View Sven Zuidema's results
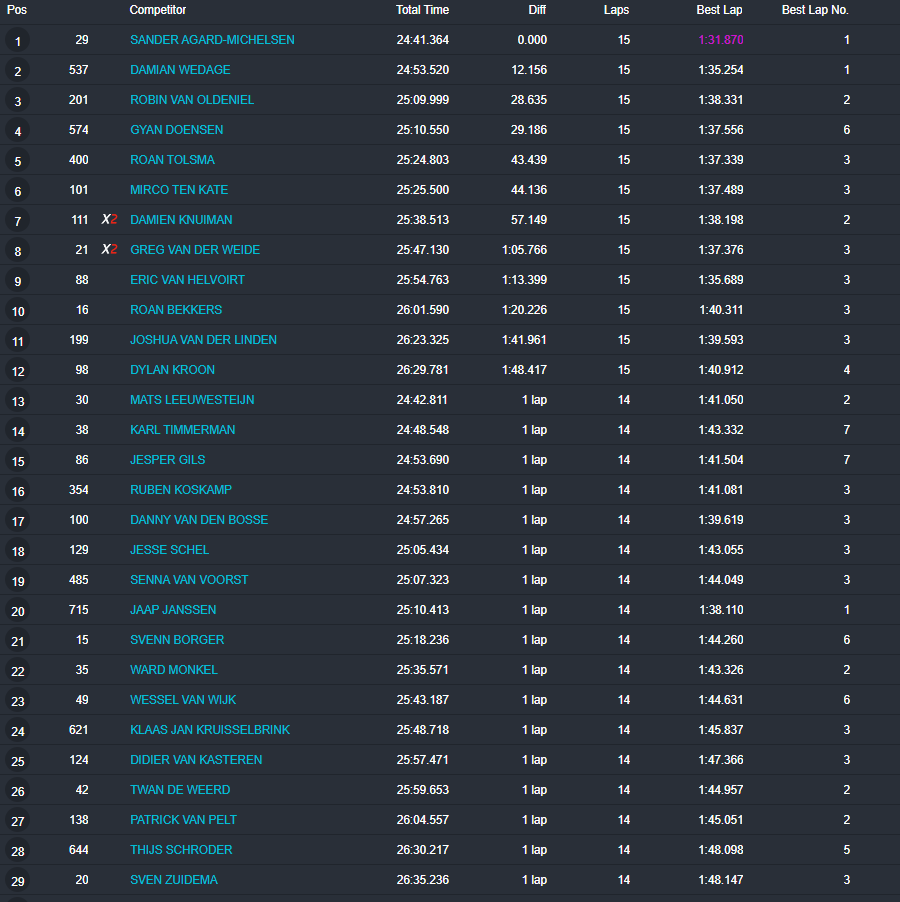 [x=174, y=880]
